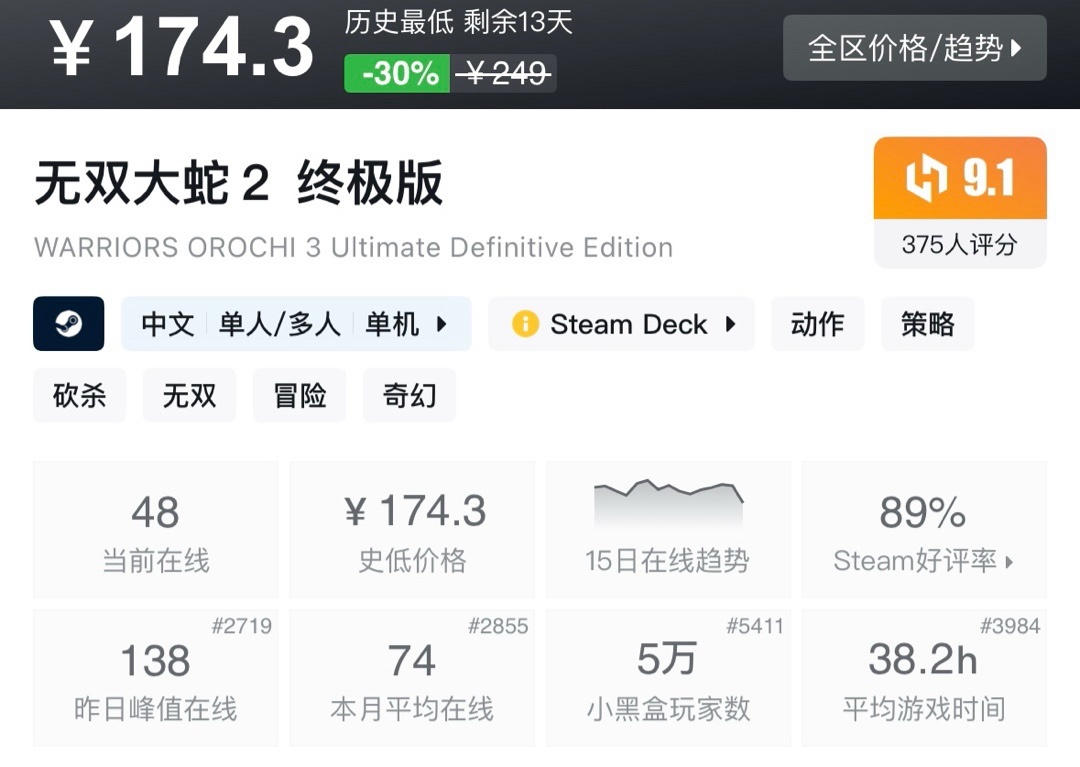This screenshot has height=767, width=1080.
Task: Open the 375人评分 rating count
Action: click(x=959, y=245)
